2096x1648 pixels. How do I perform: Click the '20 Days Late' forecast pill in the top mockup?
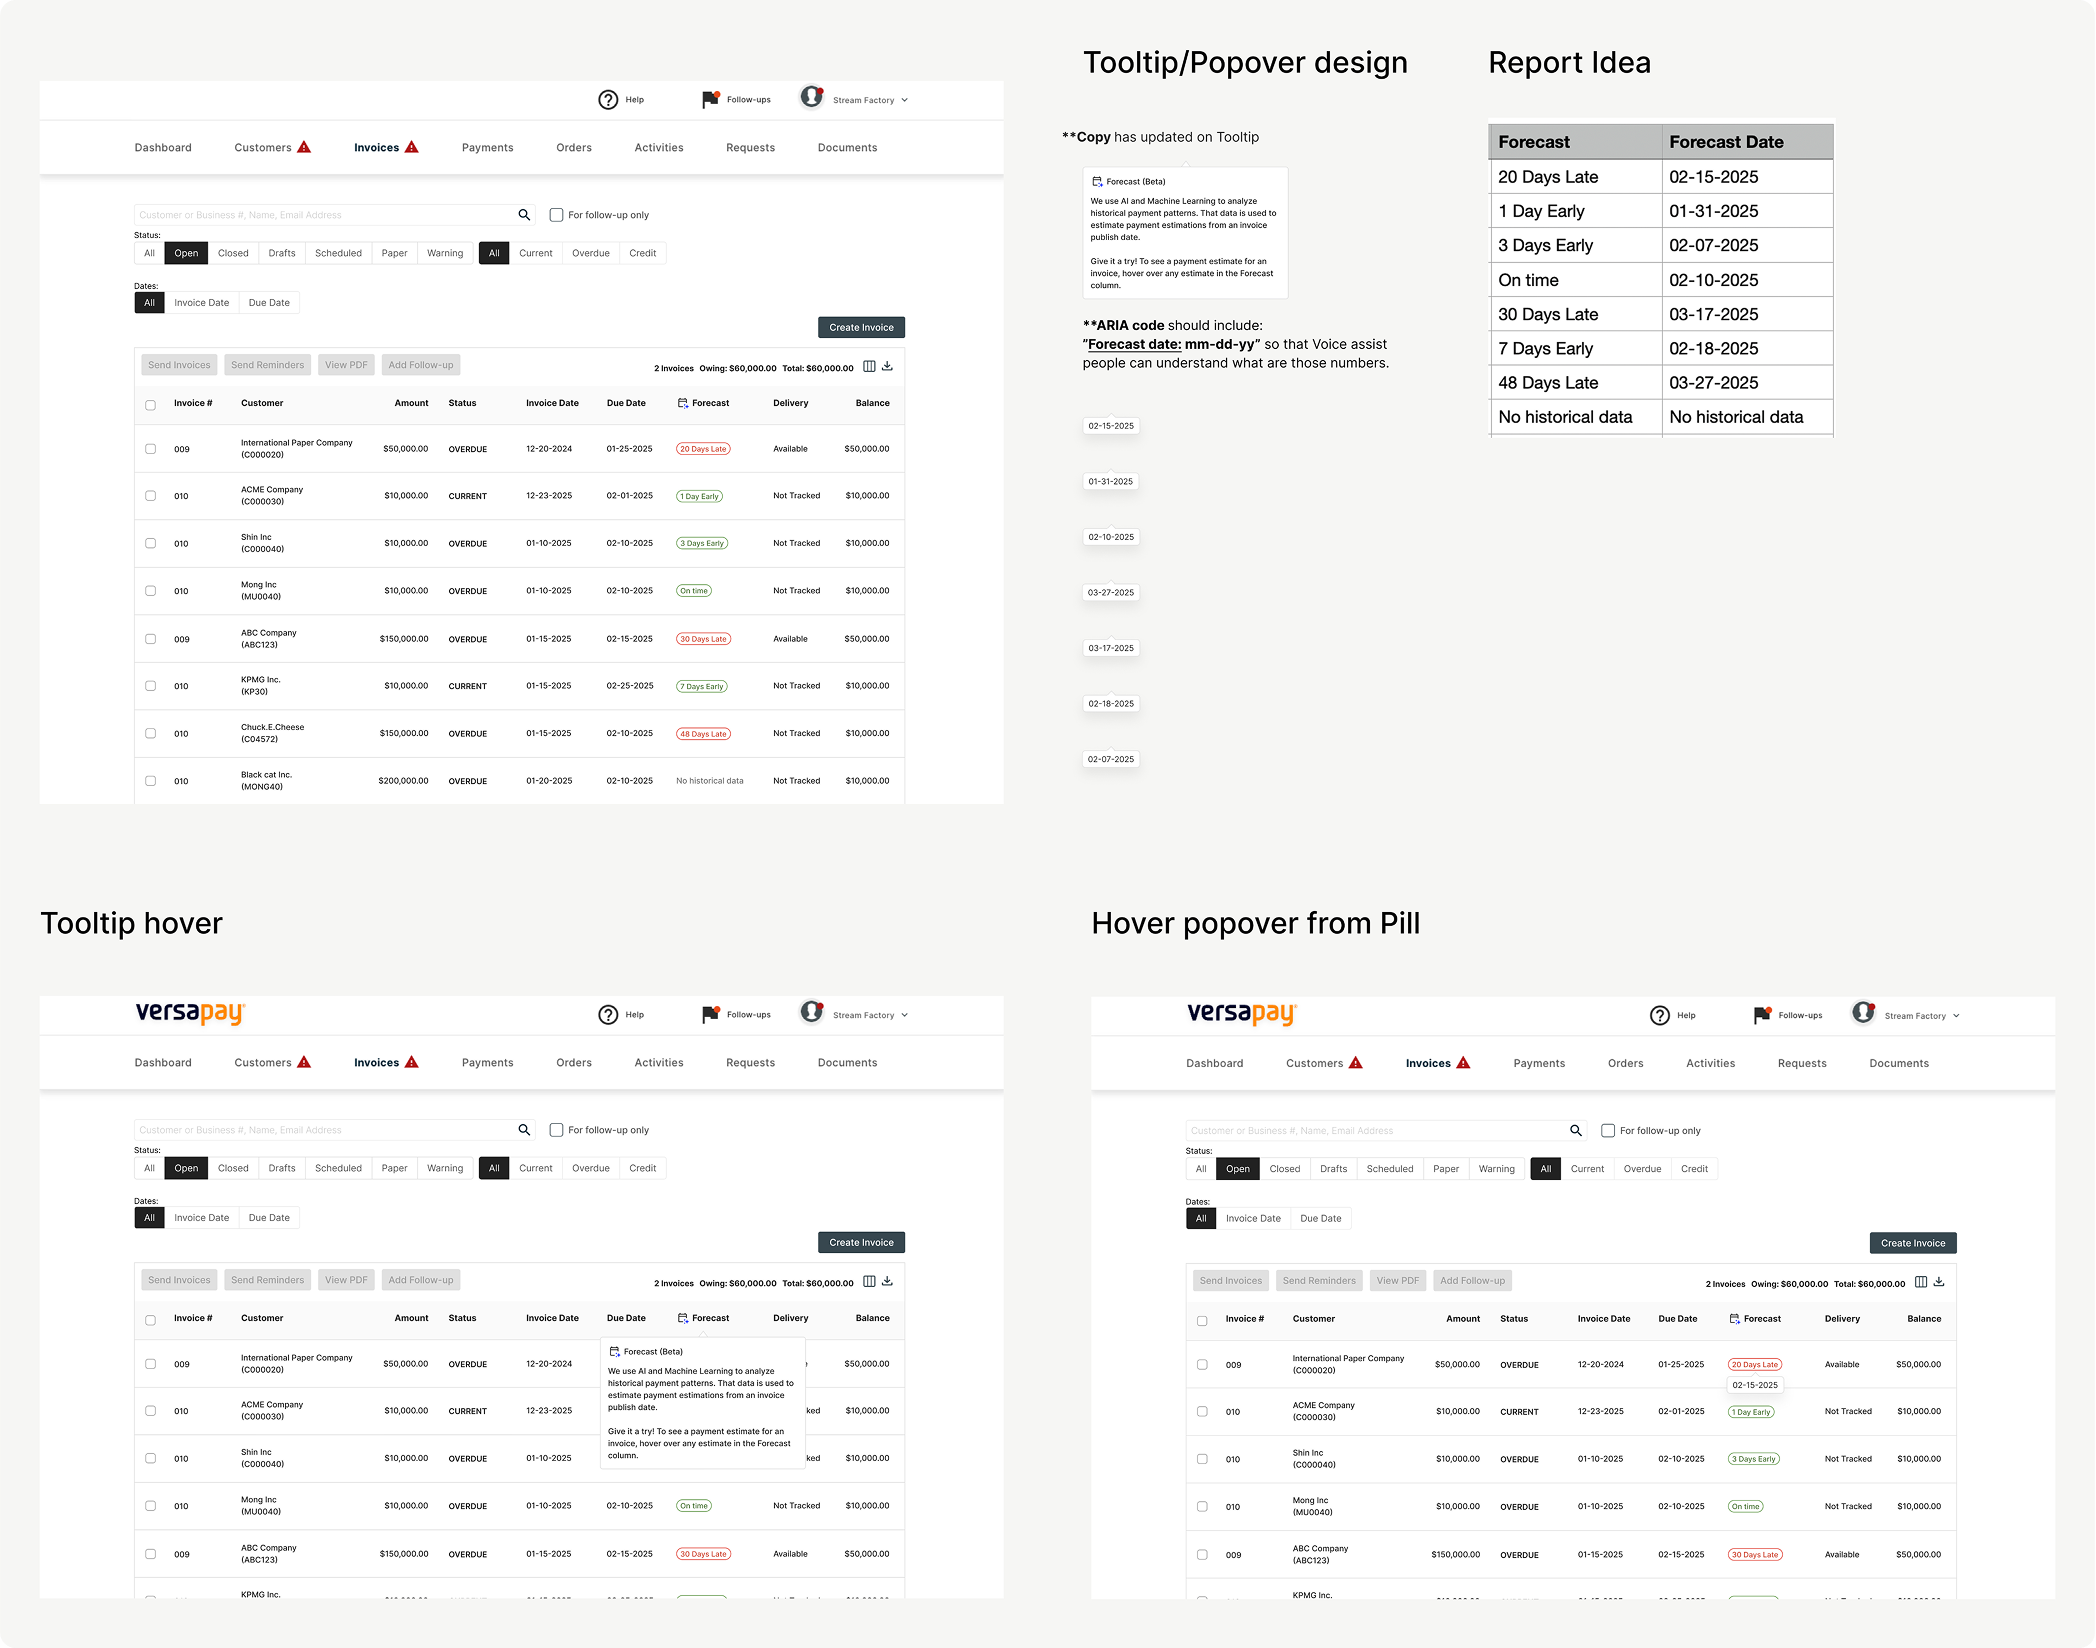click(x=703, y=449)
